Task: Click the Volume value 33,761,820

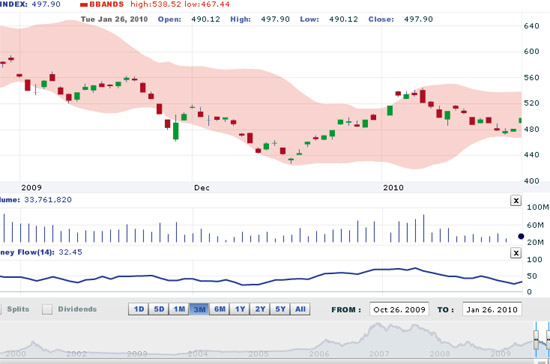Action: 48,200
